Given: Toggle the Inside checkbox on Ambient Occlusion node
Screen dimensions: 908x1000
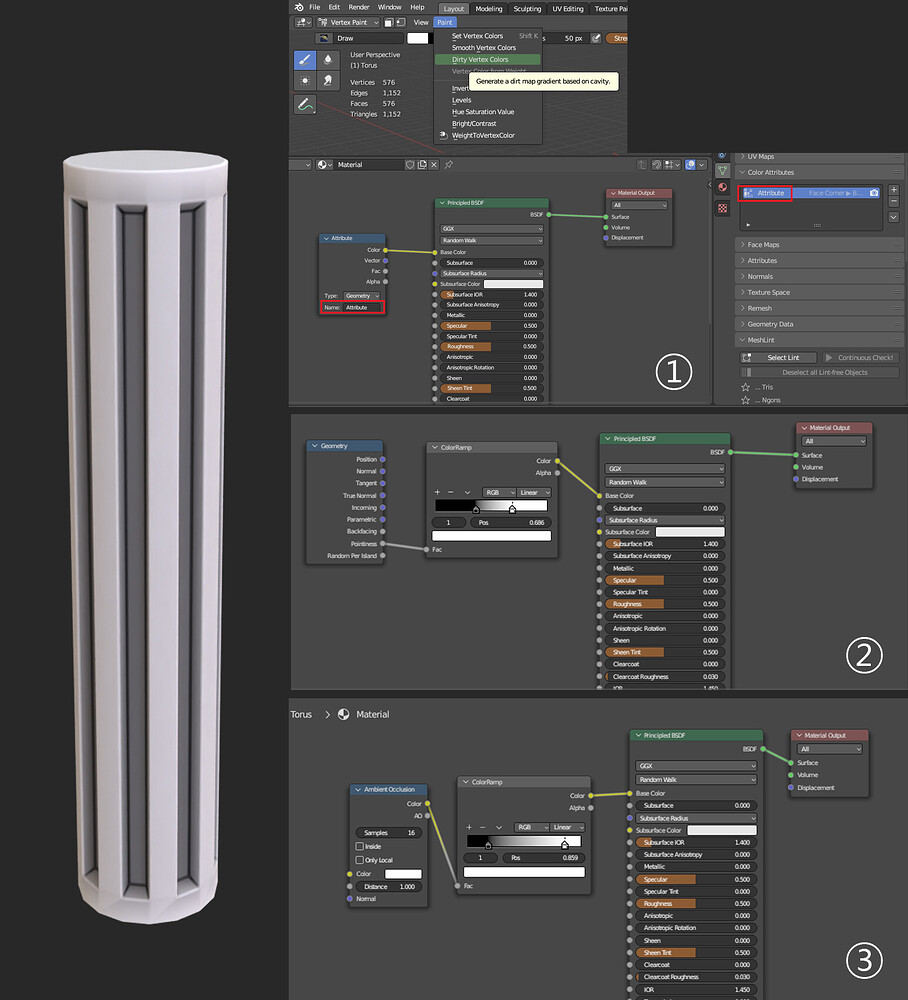Looking at the screenshot, I should (x=360, y=847).
